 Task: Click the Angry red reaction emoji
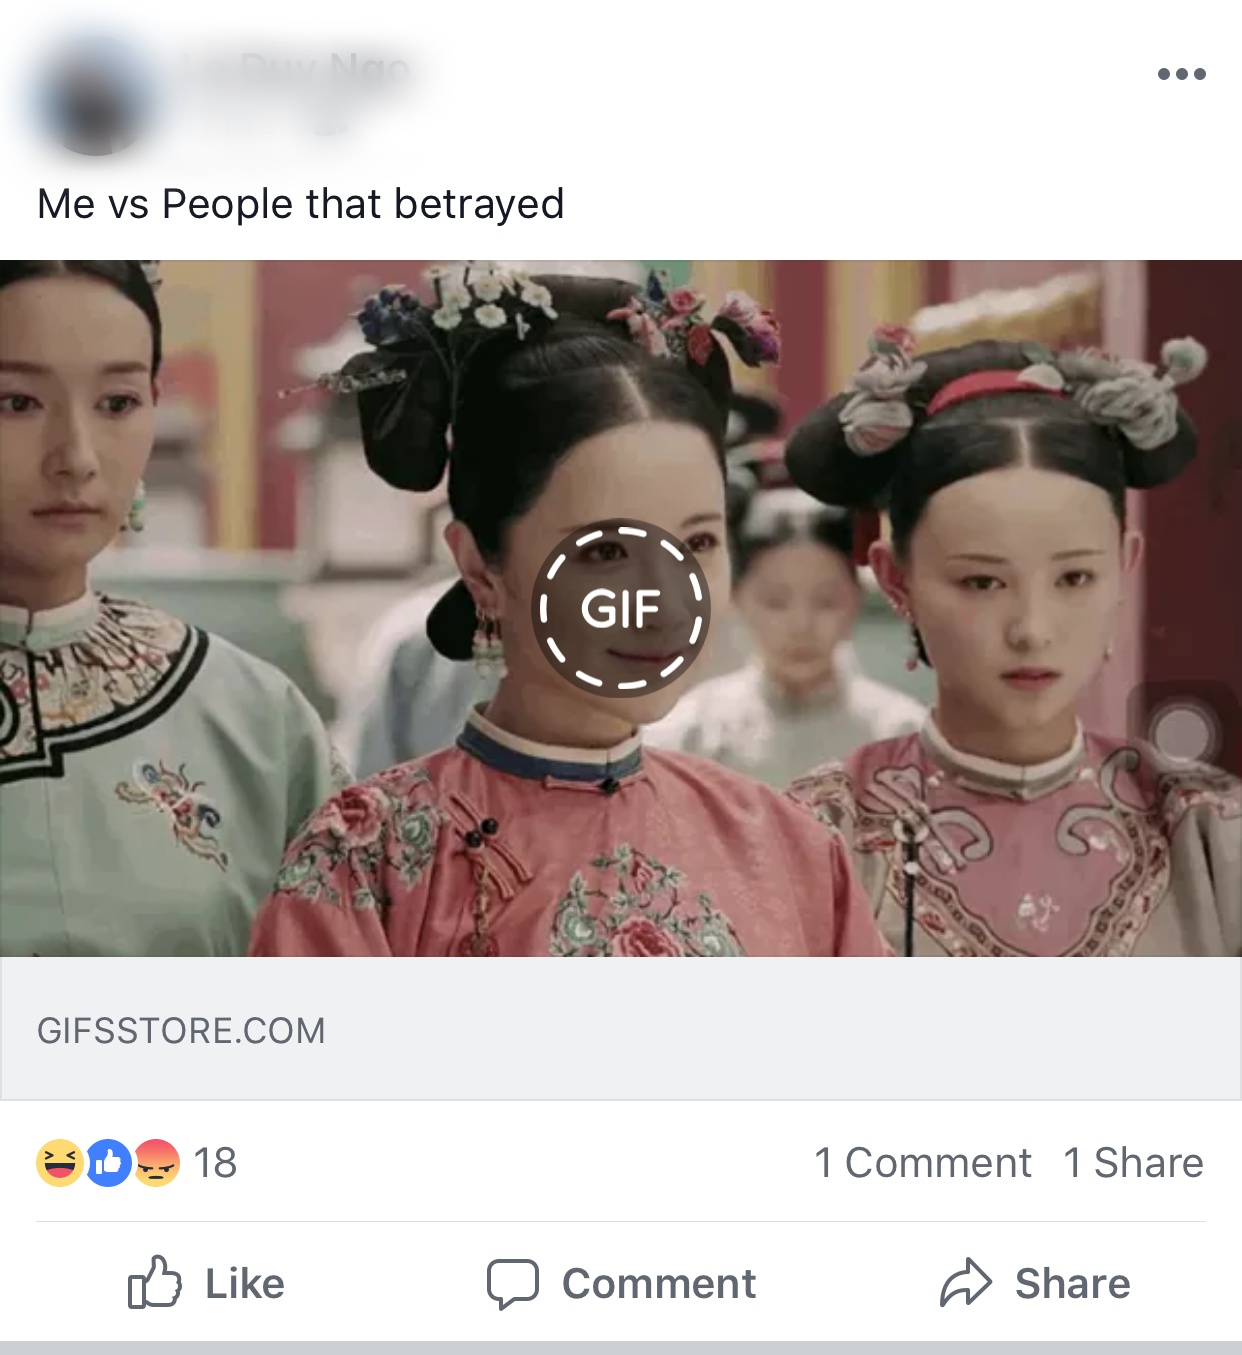point(156,1163)
